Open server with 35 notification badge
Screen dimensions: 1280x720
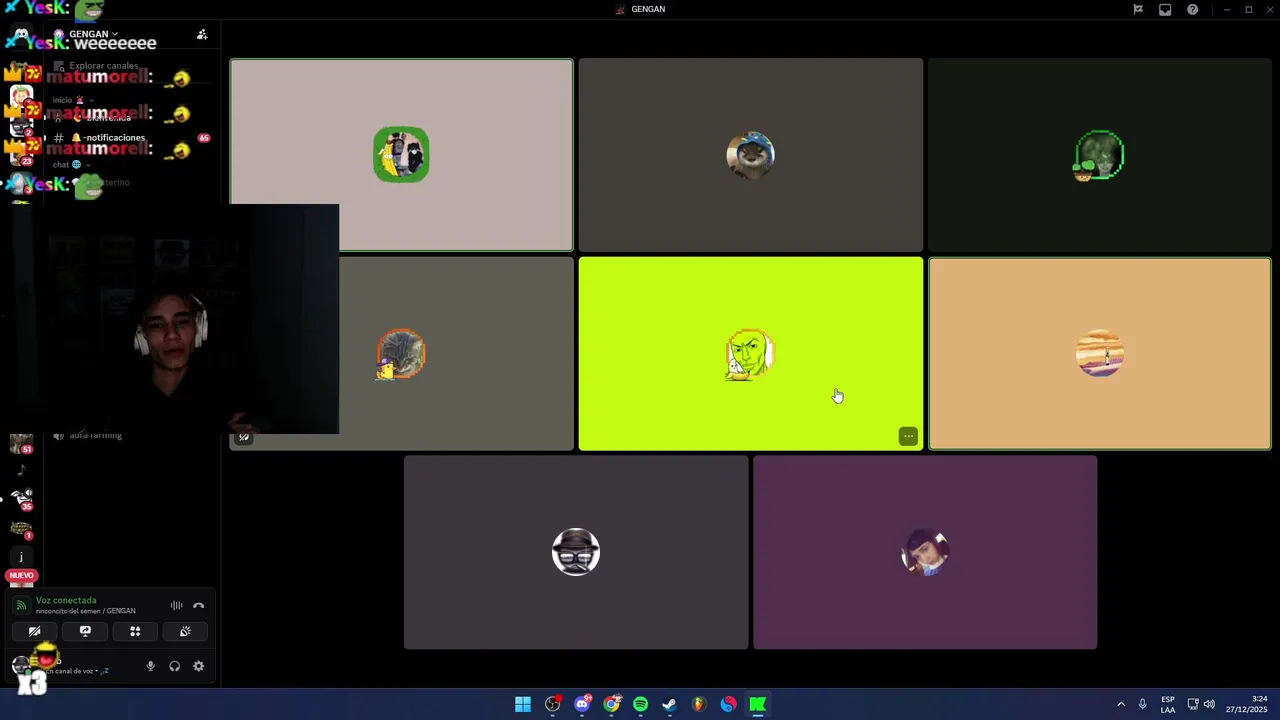point(21,499)
